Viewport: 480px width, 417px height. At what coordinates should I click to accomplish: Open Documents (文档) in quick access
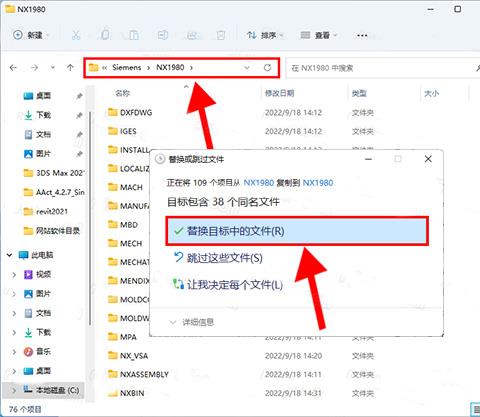pos(37,135)
